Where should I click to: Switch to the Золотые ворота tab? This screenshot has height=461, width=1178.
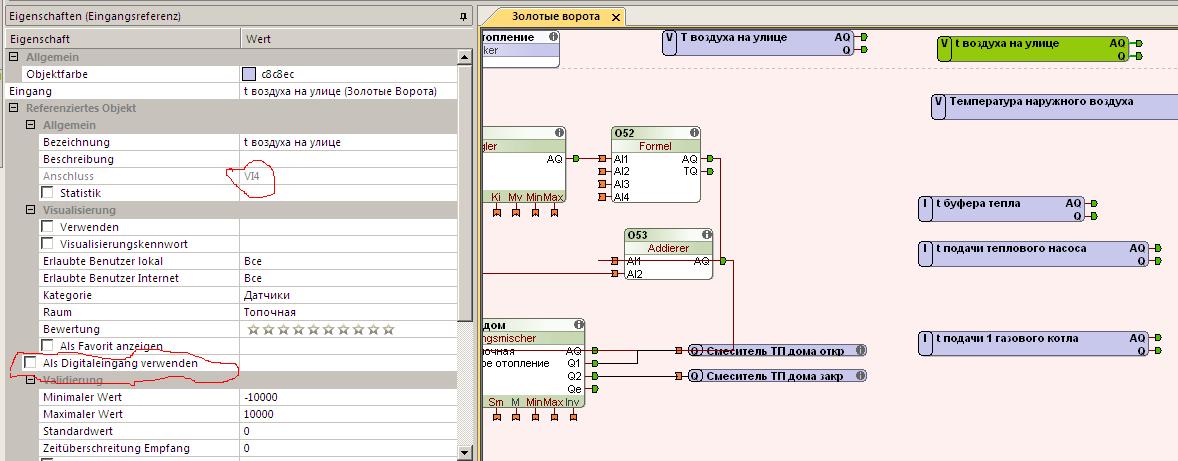[x=555, y=17]
